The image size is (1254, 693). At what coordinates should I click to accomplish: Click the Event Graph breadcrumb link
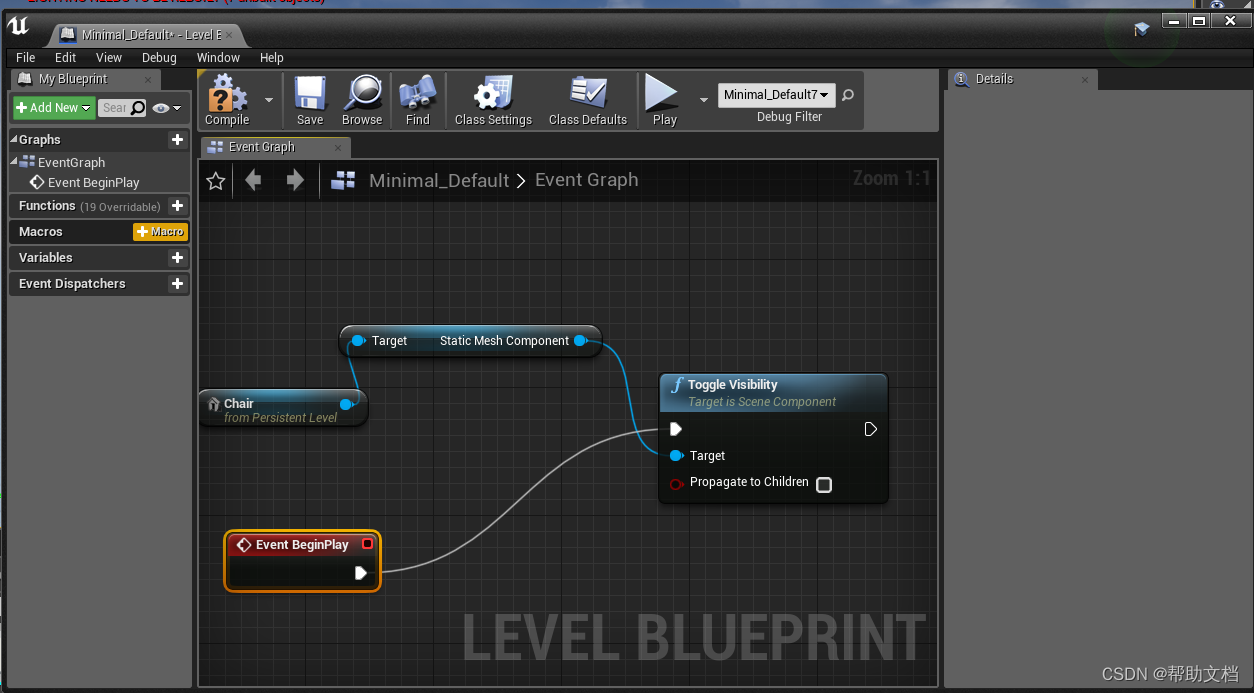click(586, 180)
